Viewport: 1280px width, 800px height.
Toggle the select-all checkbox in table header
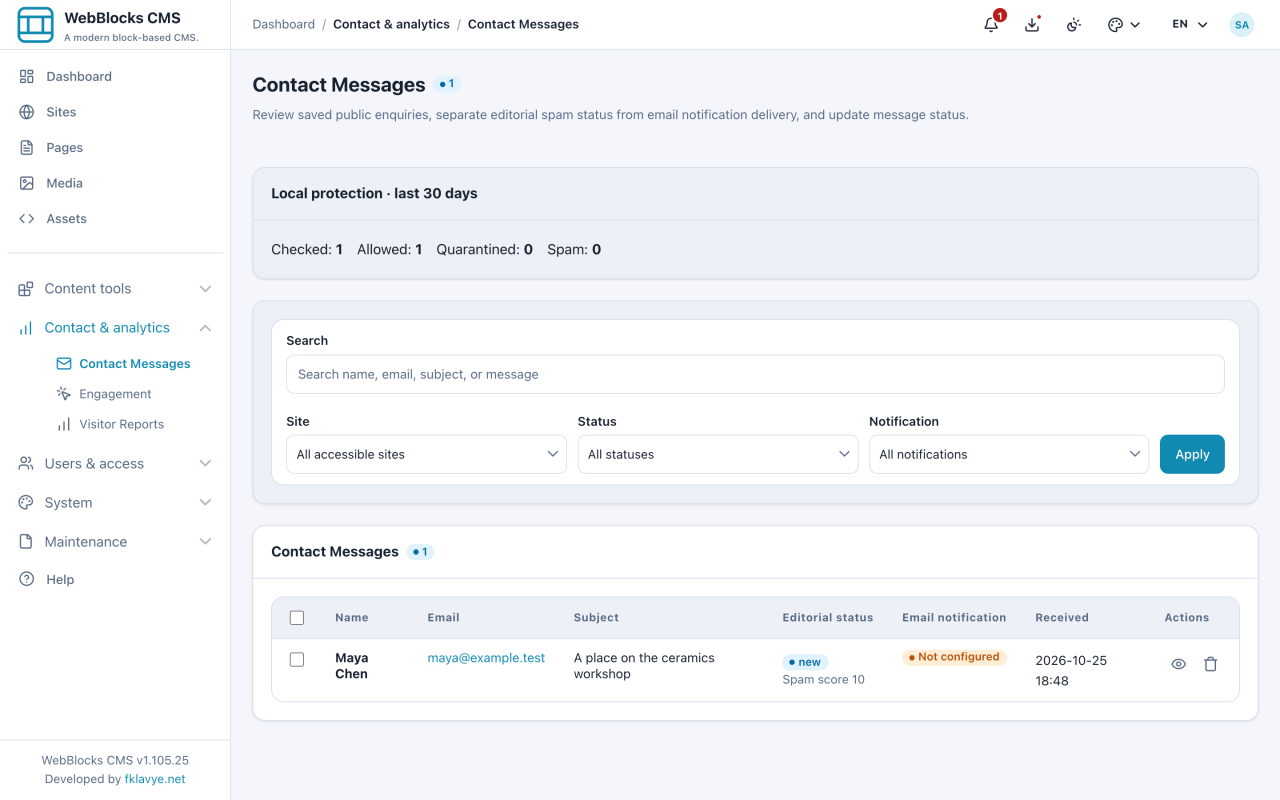click(297, 618)
